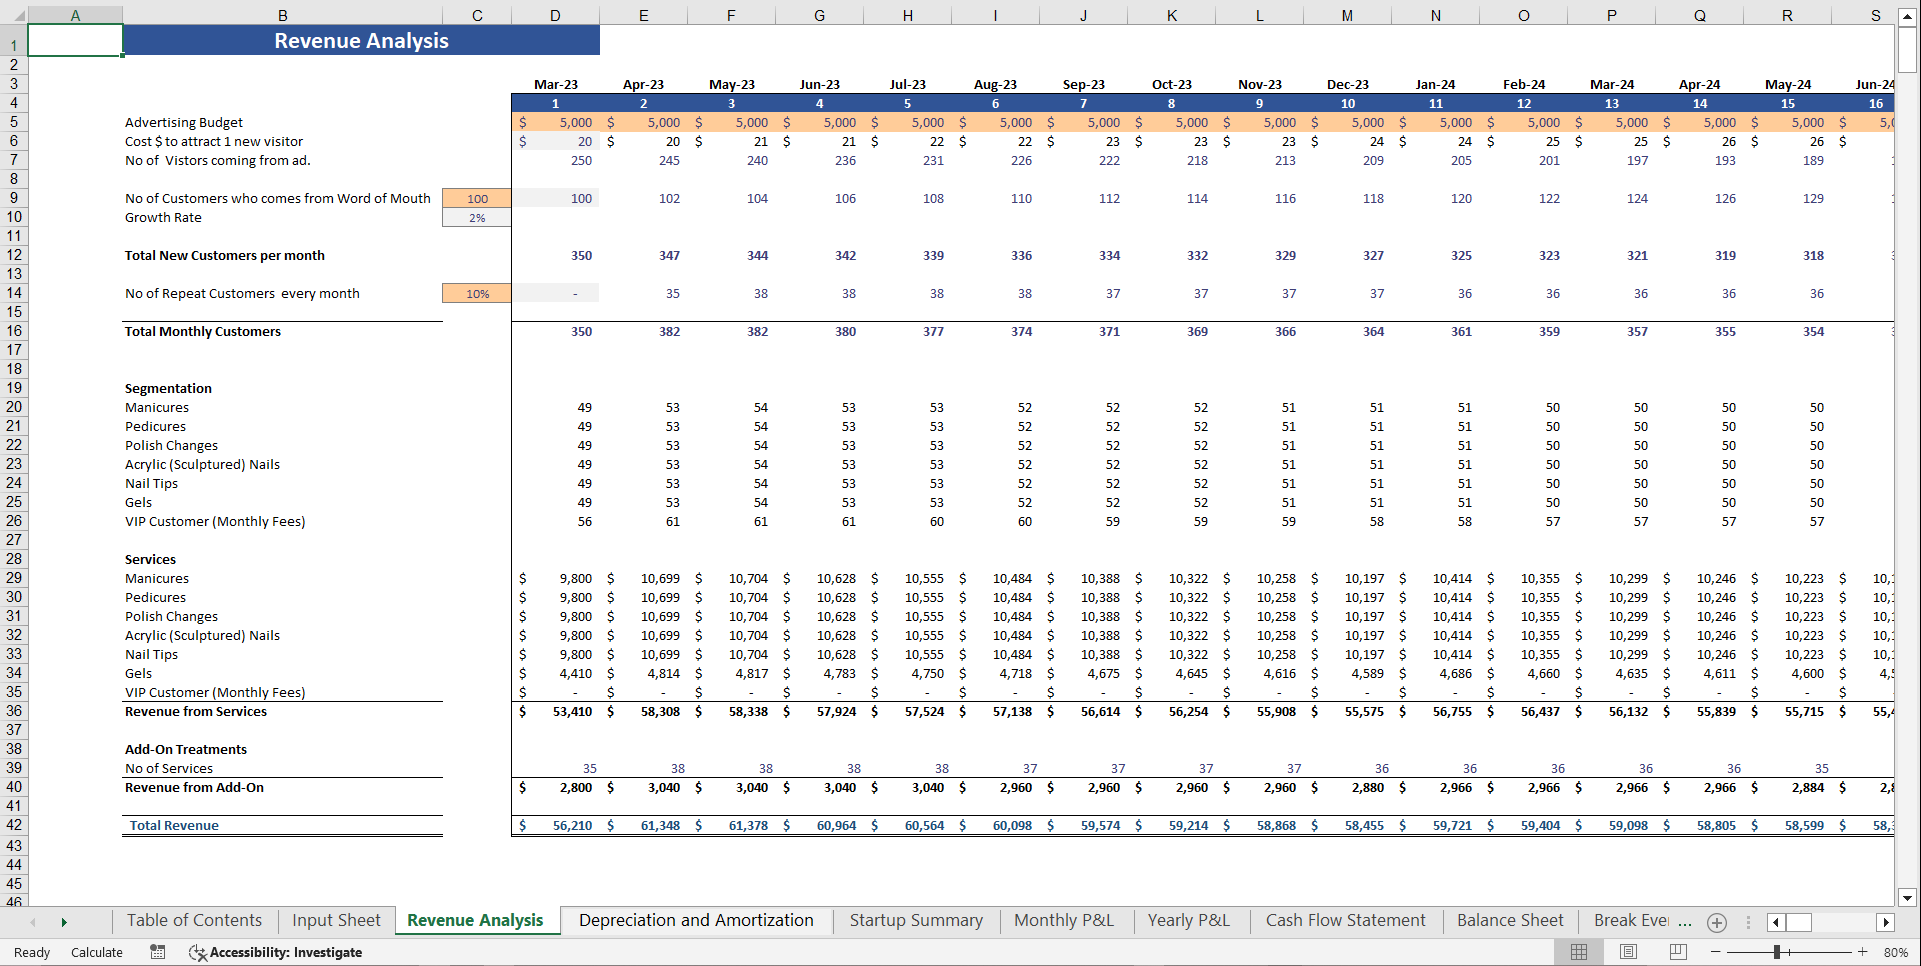Switch to Page Layout view icon
The height and width of the screenshot is (966, 1921).
click(x=1627, y=952)
